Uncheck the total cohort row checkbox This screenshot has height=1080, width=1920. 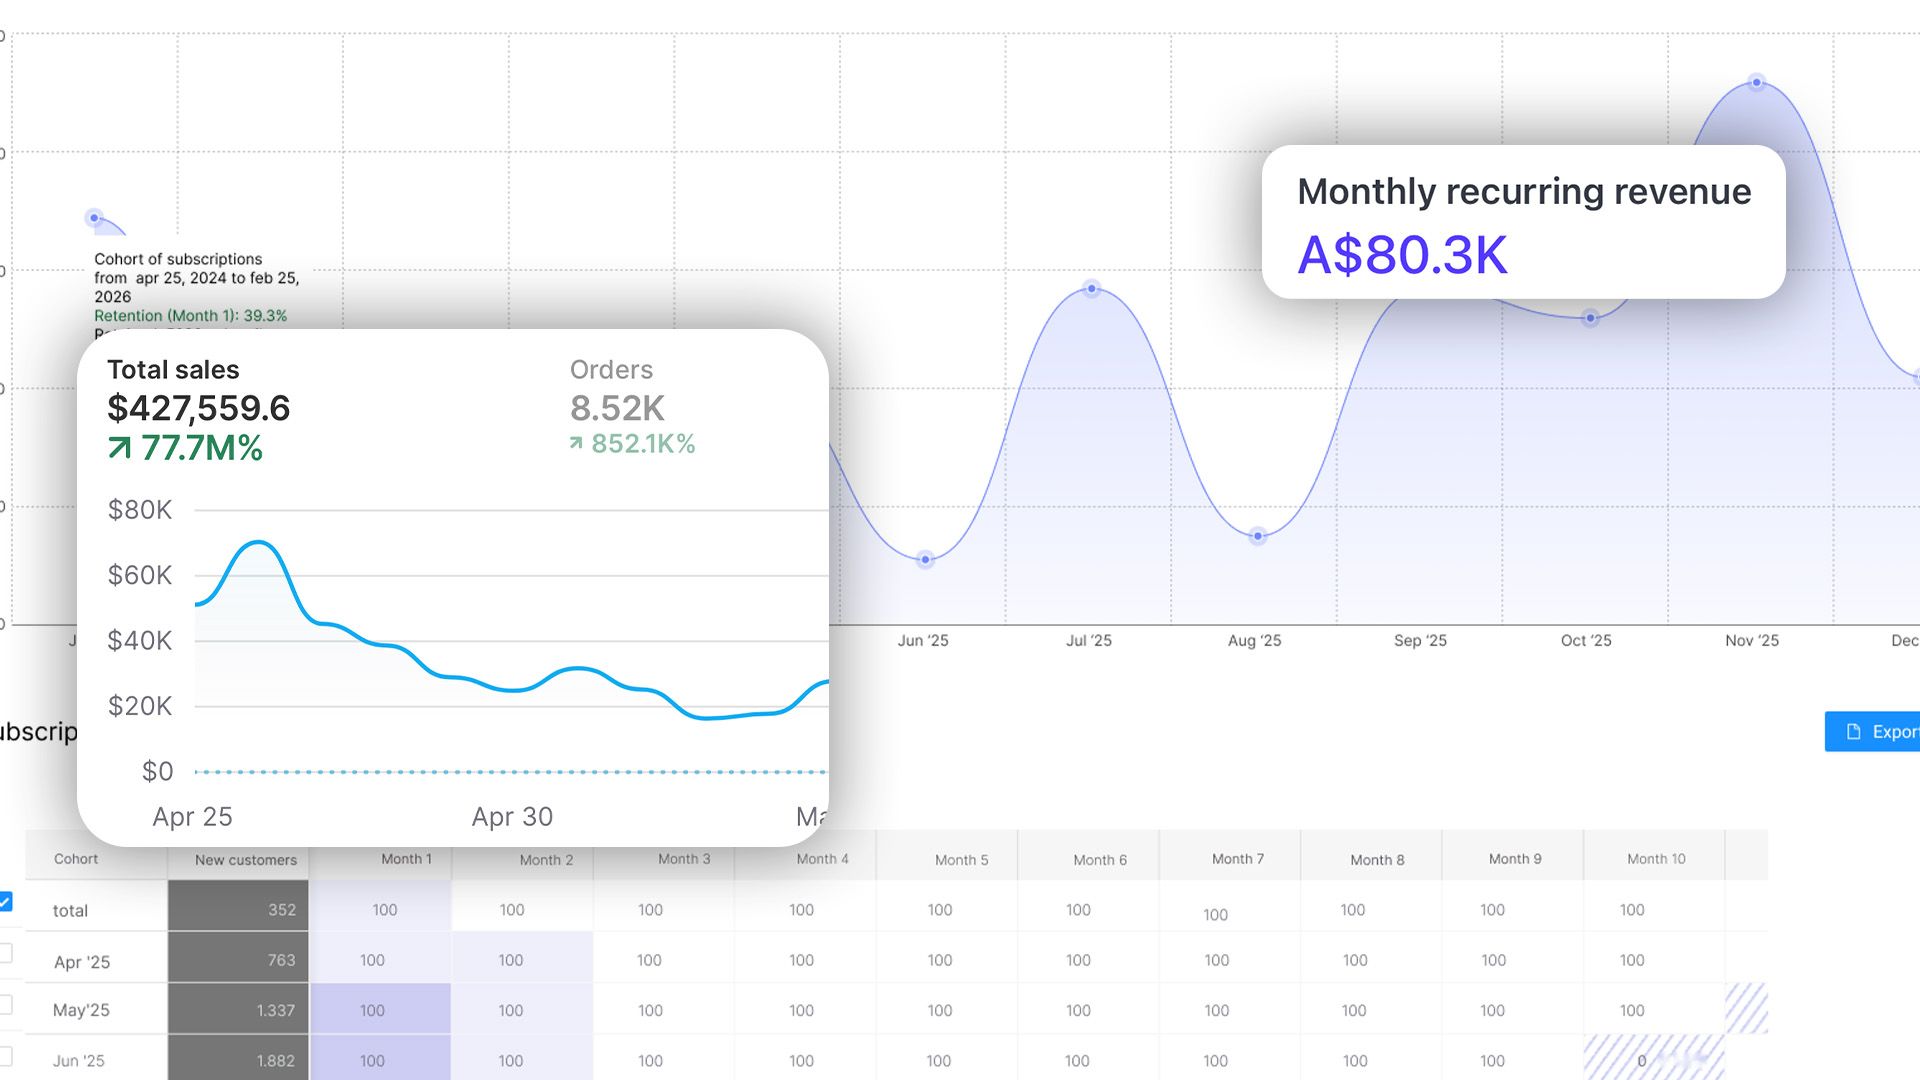[x=5, y=902]
